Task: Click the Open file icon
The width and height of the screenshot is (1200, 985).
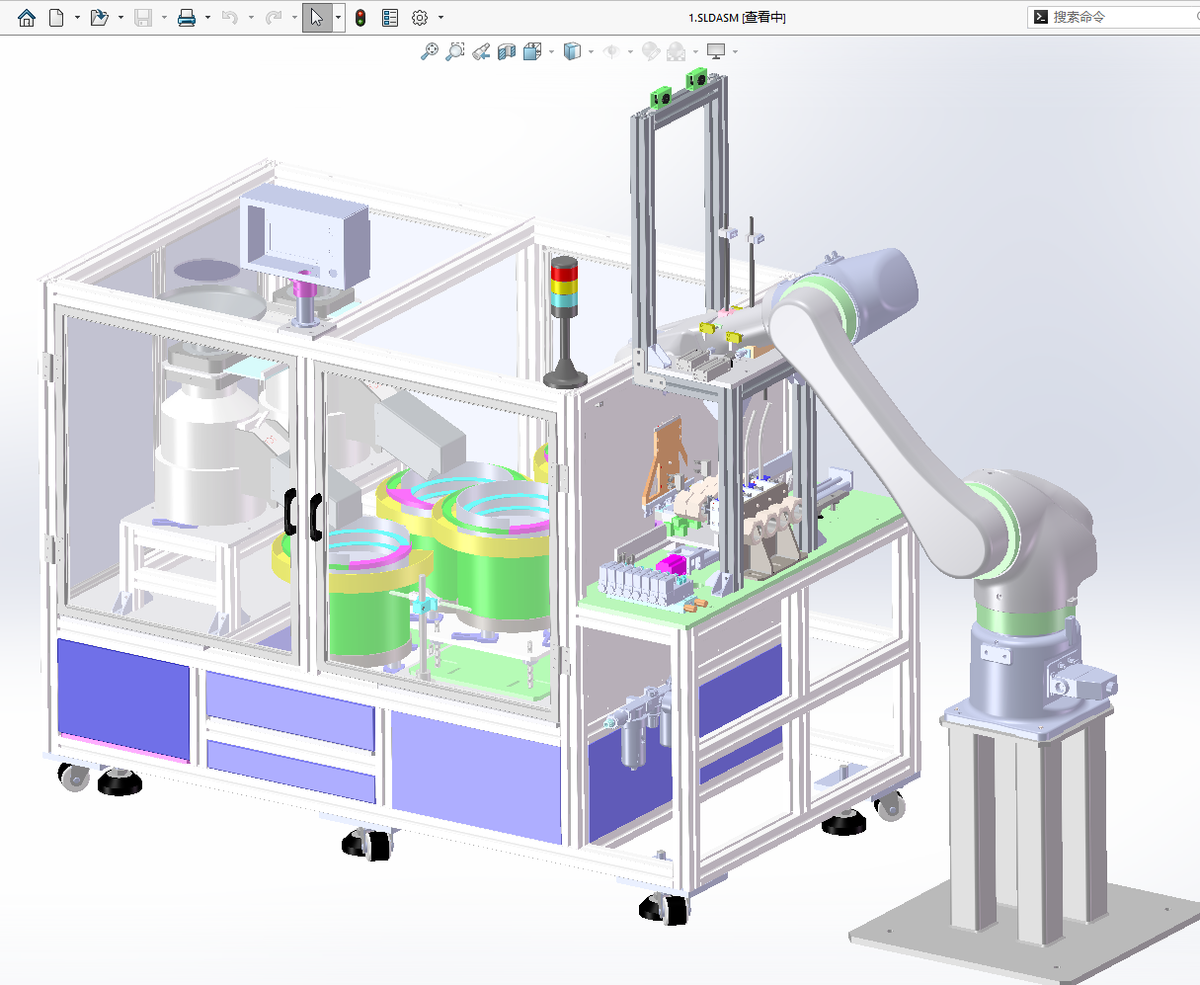Action: 99,17
